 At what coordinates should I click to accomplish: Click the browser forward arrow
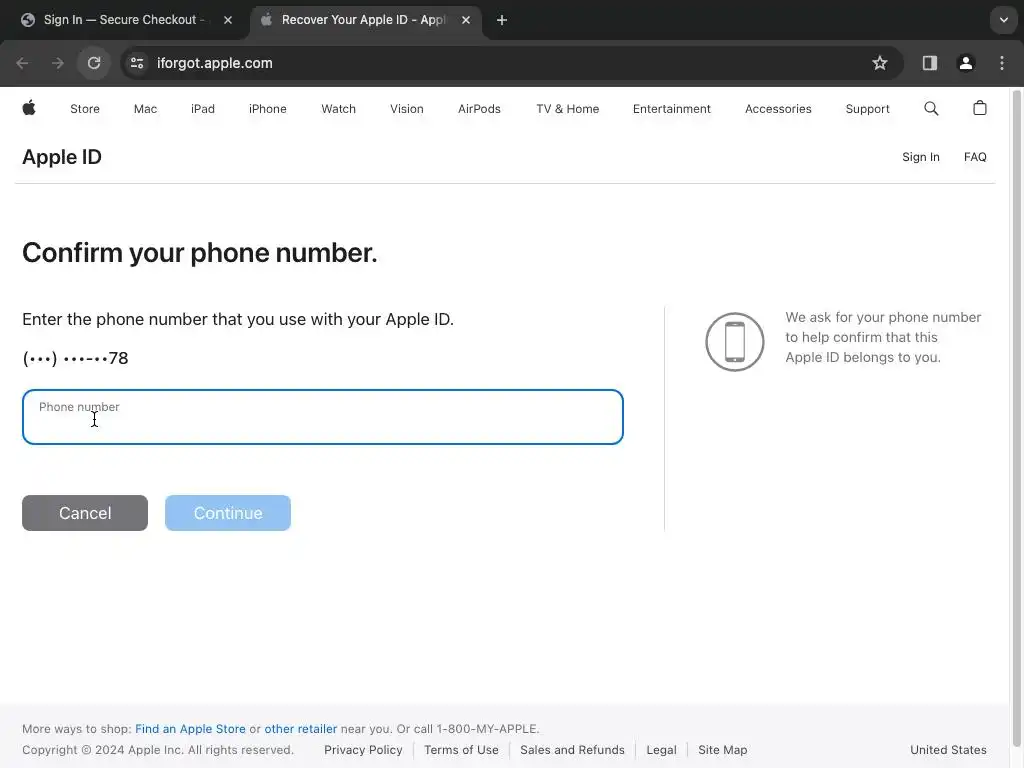[x=58, y=63]
